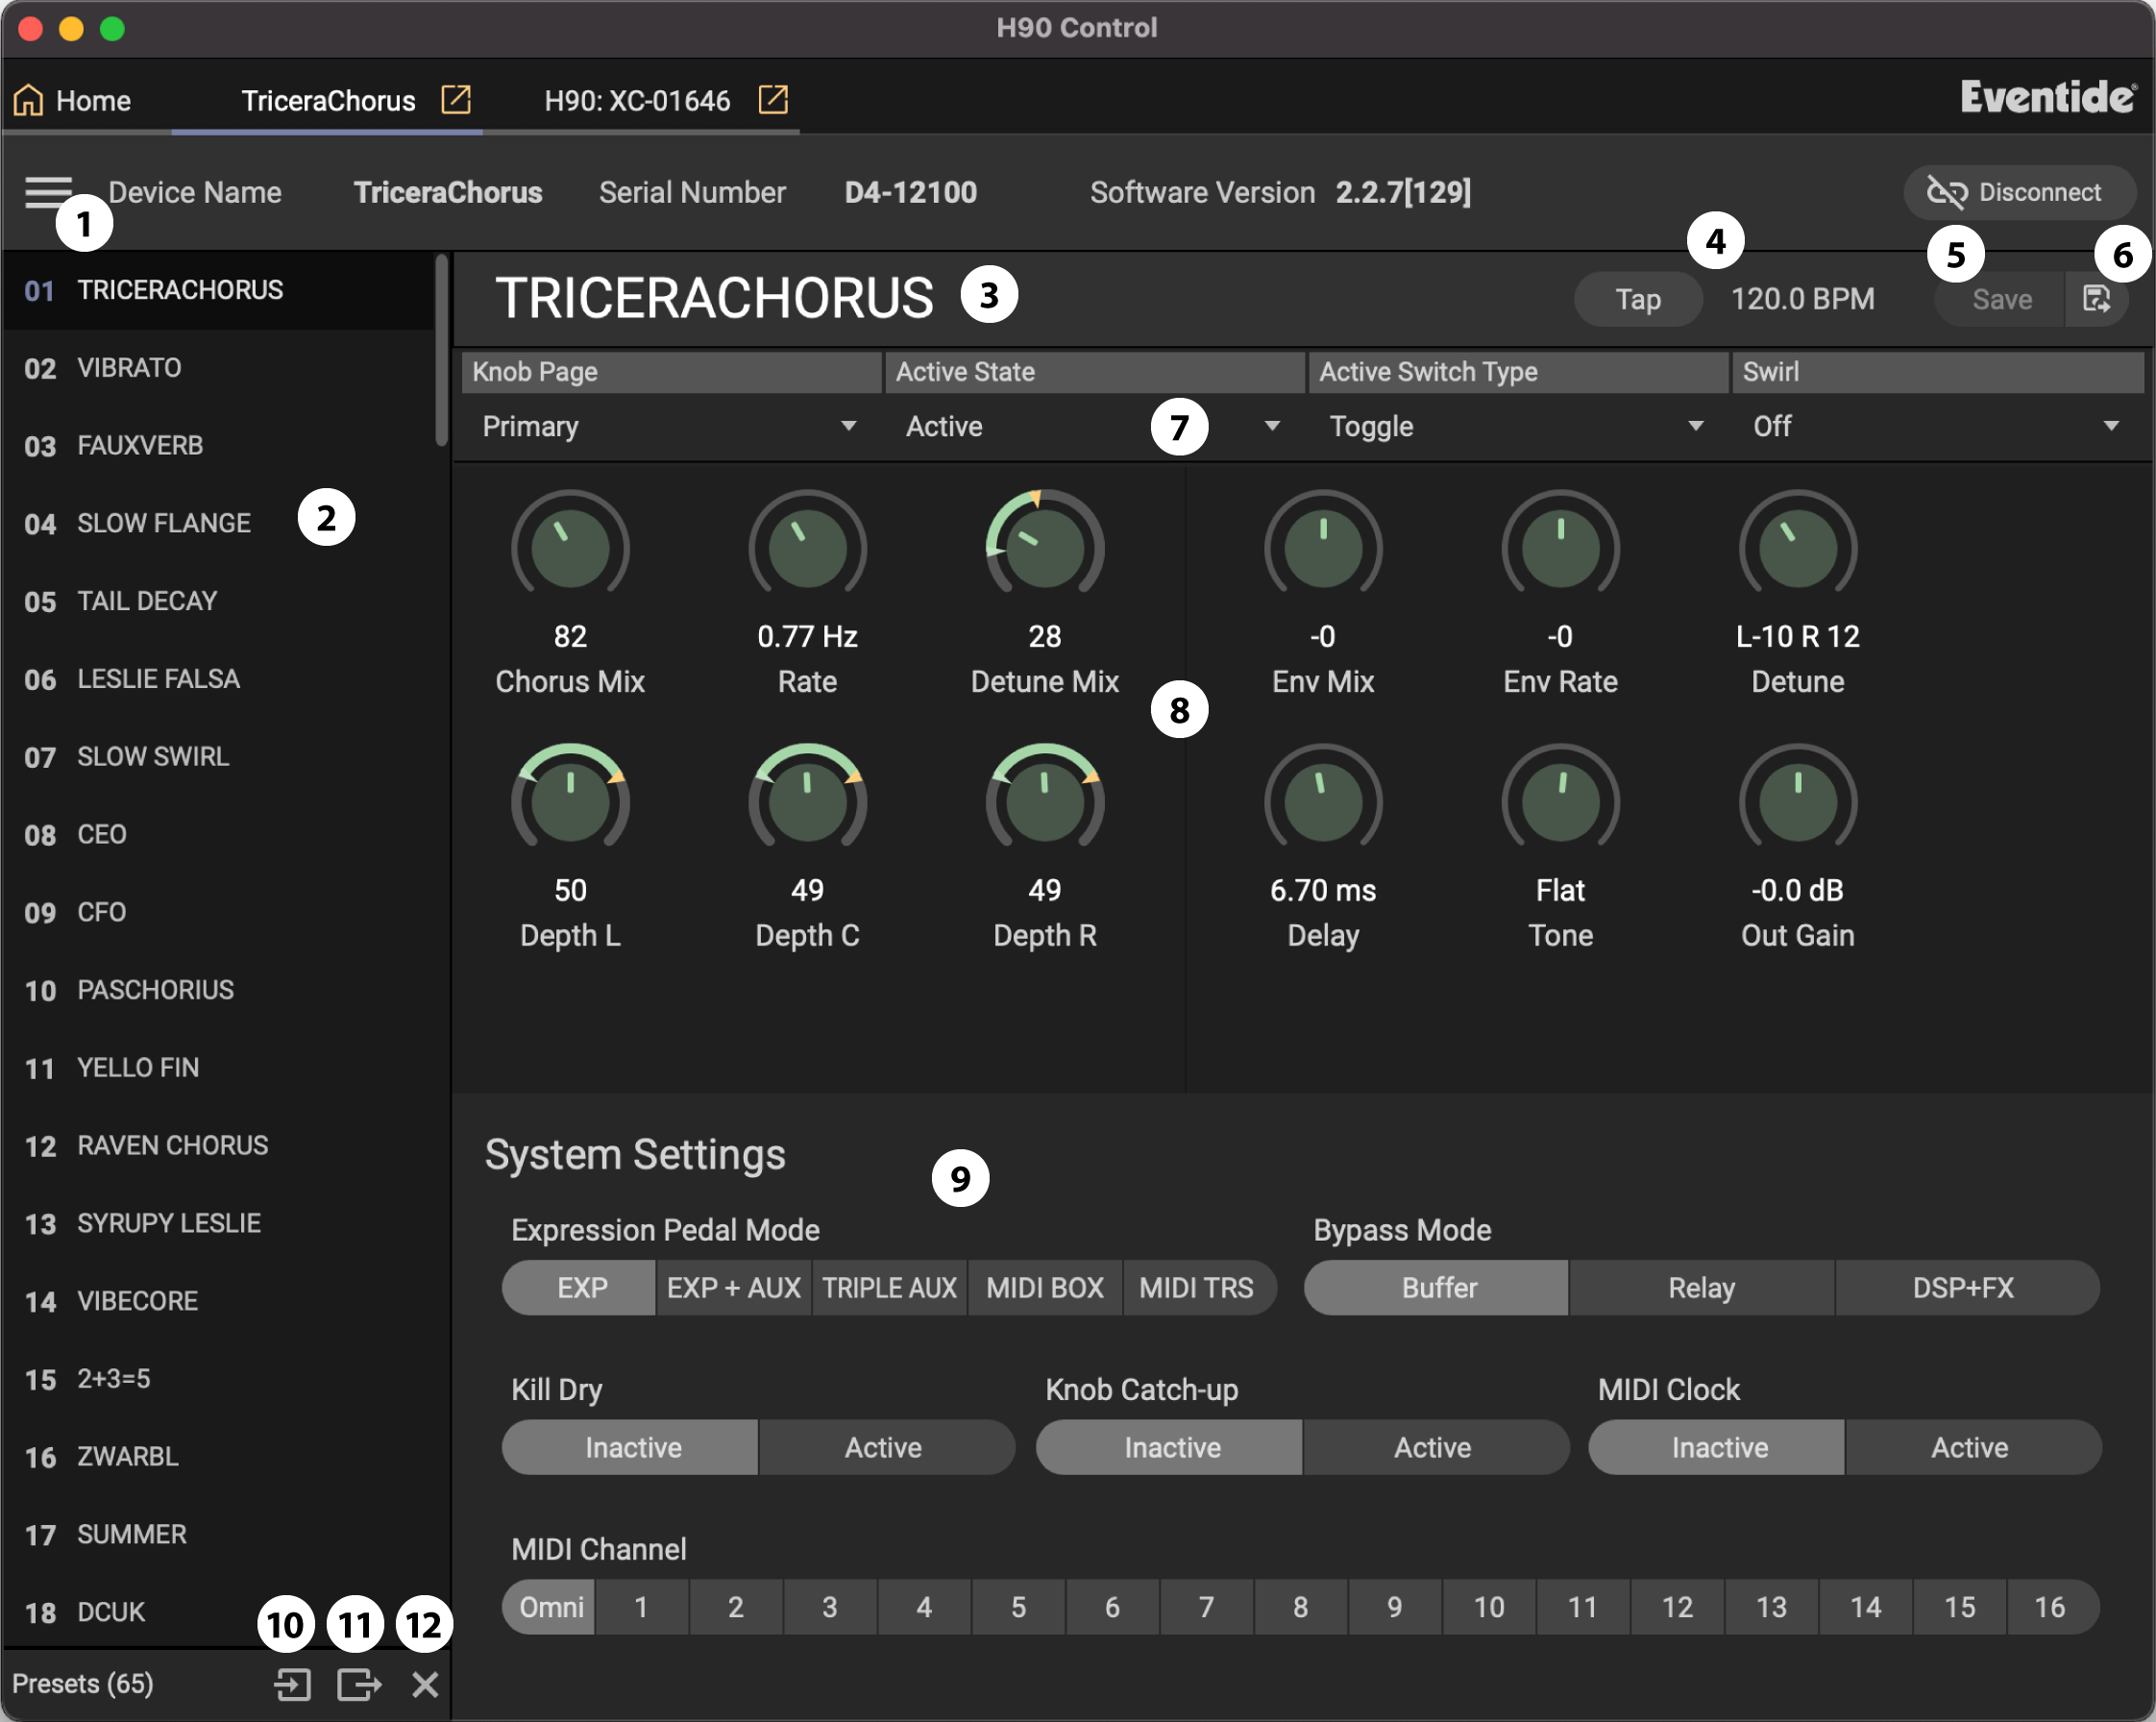Open the Knob Page dropdown
2156x1722 pixels.
pyautogui.click(x=670, y=427)
